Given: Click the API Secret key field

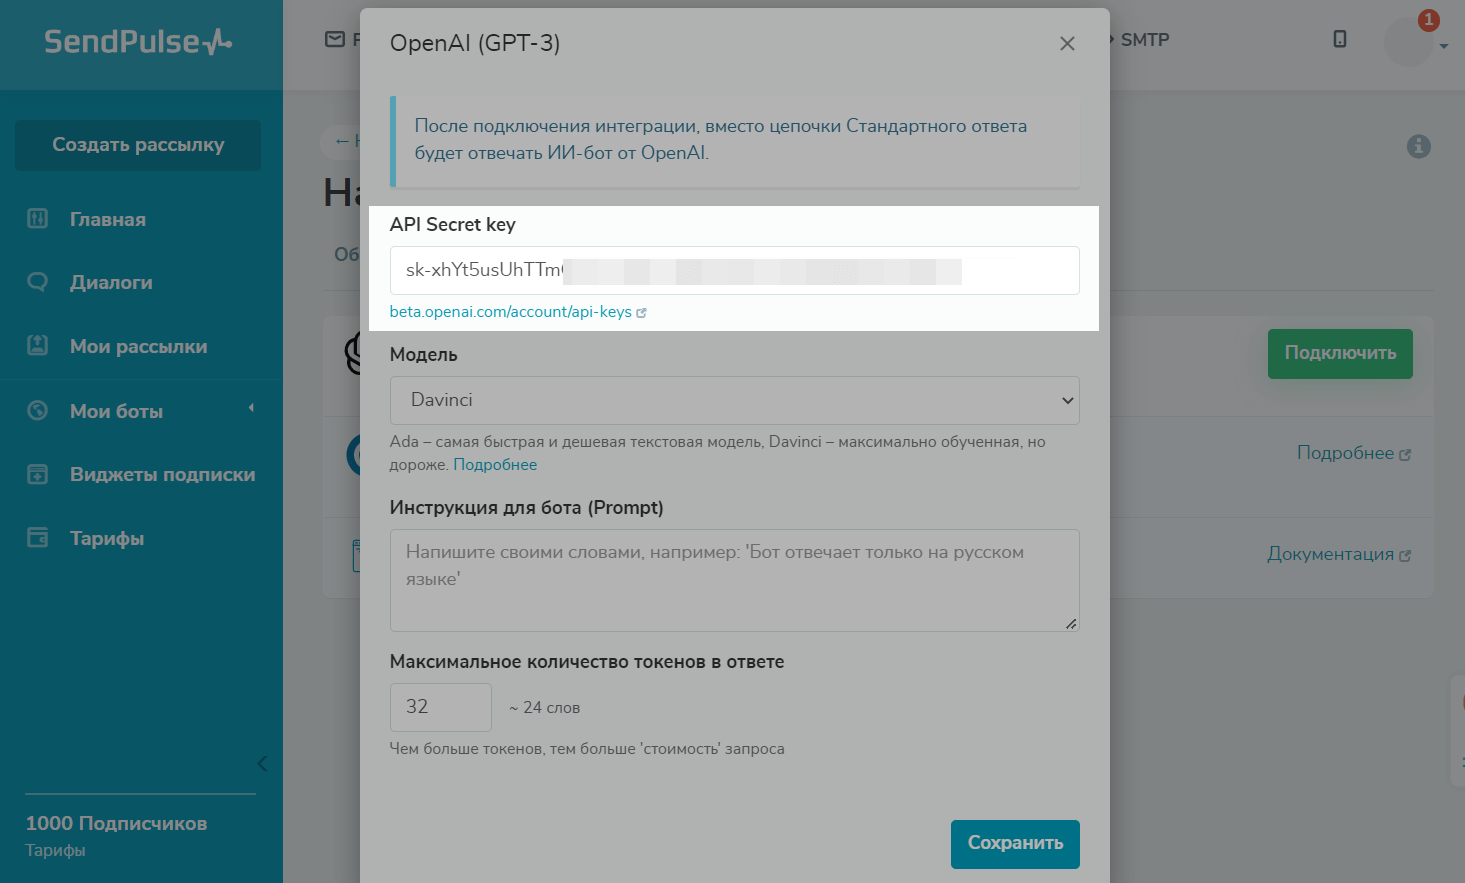Looking at the screenshot, I should (x=734, y=271).
